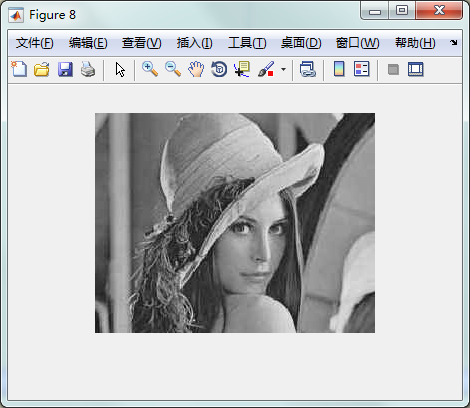470x408 pixels.
Task: Click the MATLAB logo in the title bar
Action: pyautogui.click(x=16, y=15)
